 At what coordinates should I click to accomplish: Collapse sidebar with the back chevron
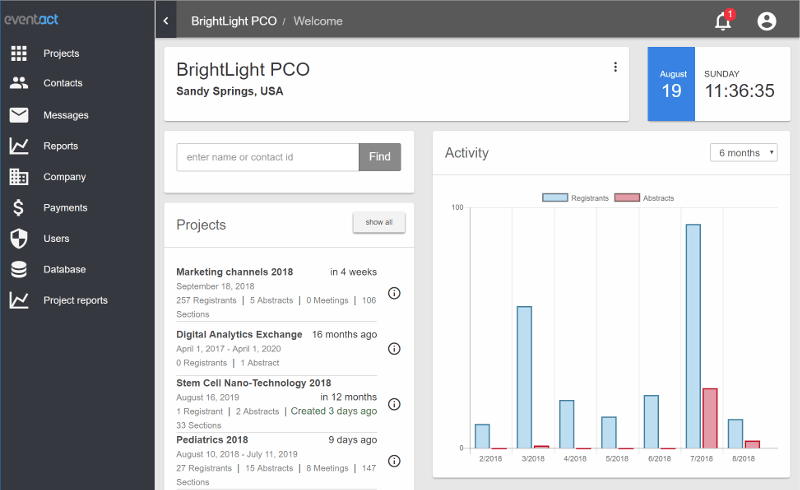click(166, 21)
